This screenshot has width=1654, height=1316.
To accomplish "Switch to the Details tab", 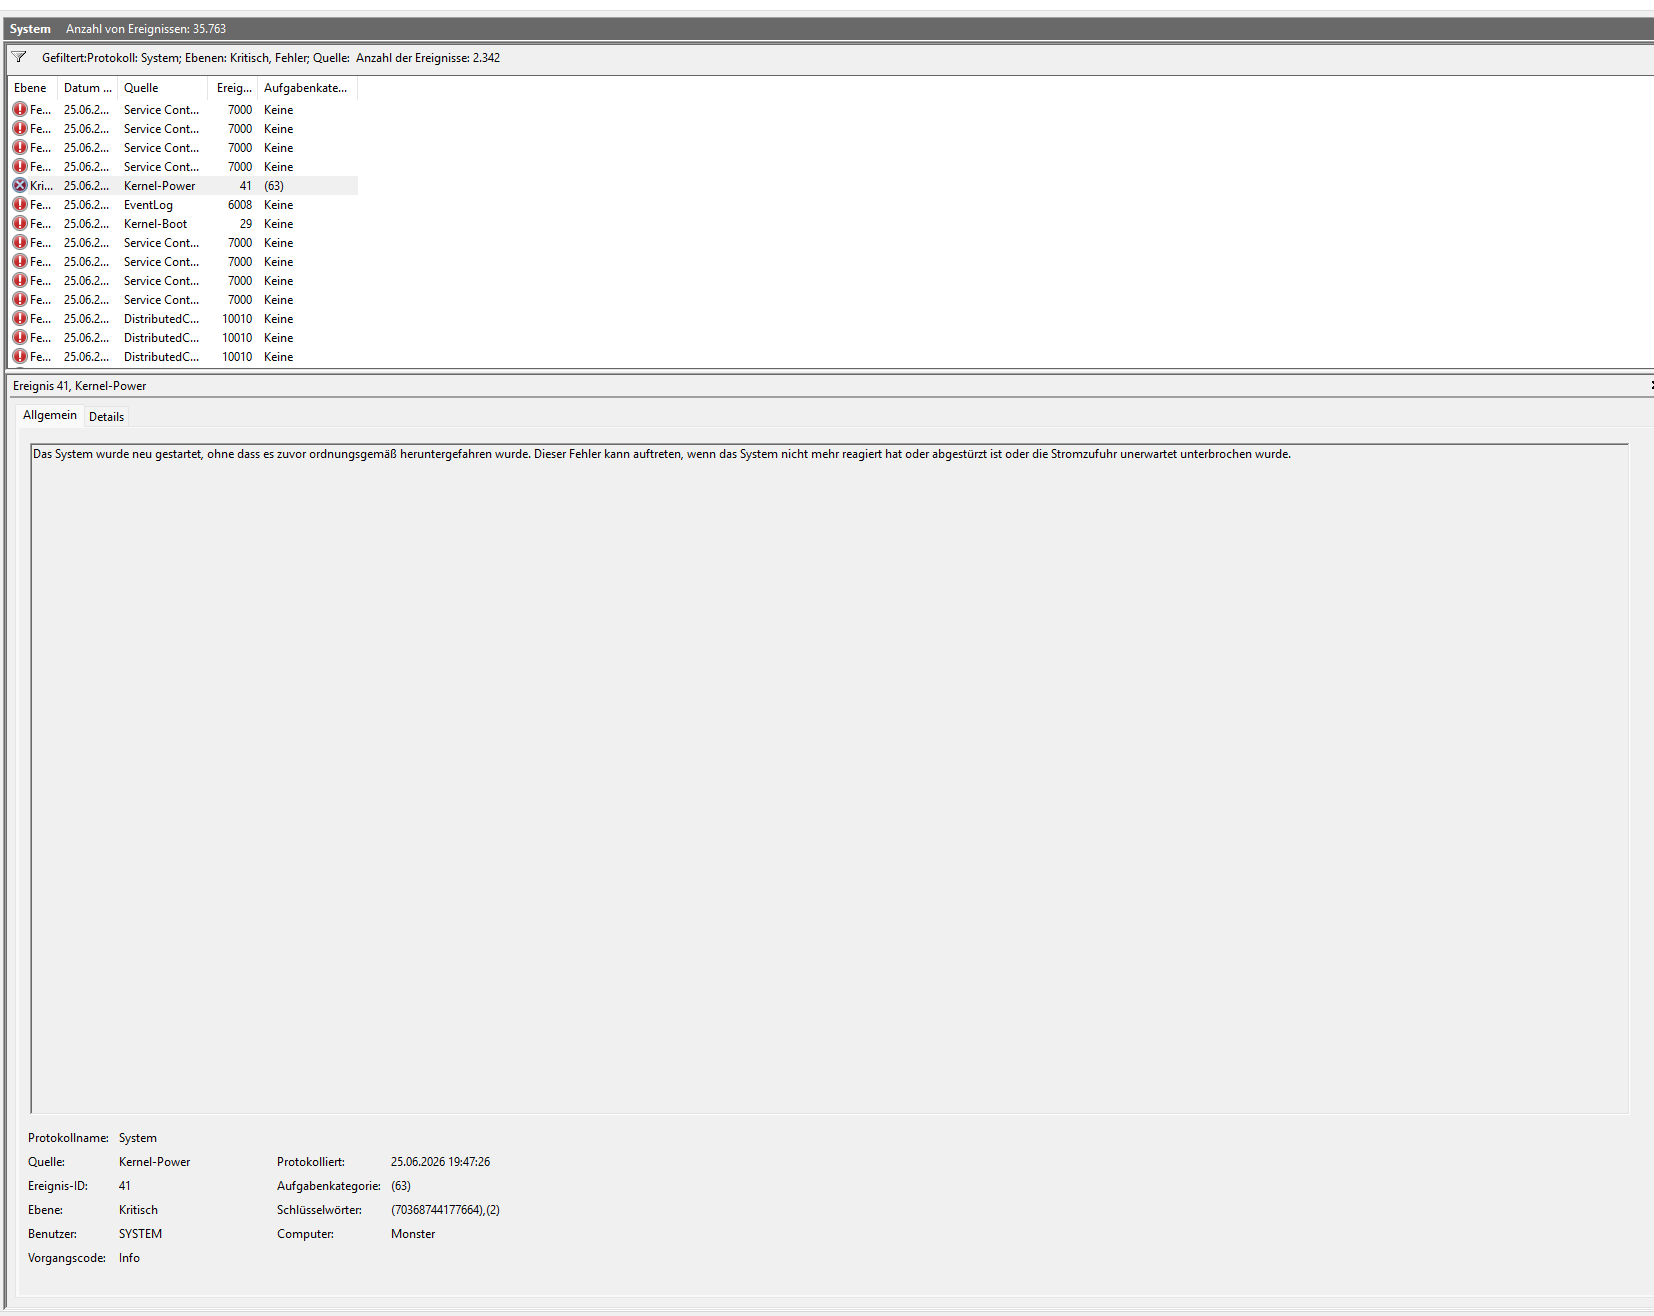I will [x=106, y=417].
